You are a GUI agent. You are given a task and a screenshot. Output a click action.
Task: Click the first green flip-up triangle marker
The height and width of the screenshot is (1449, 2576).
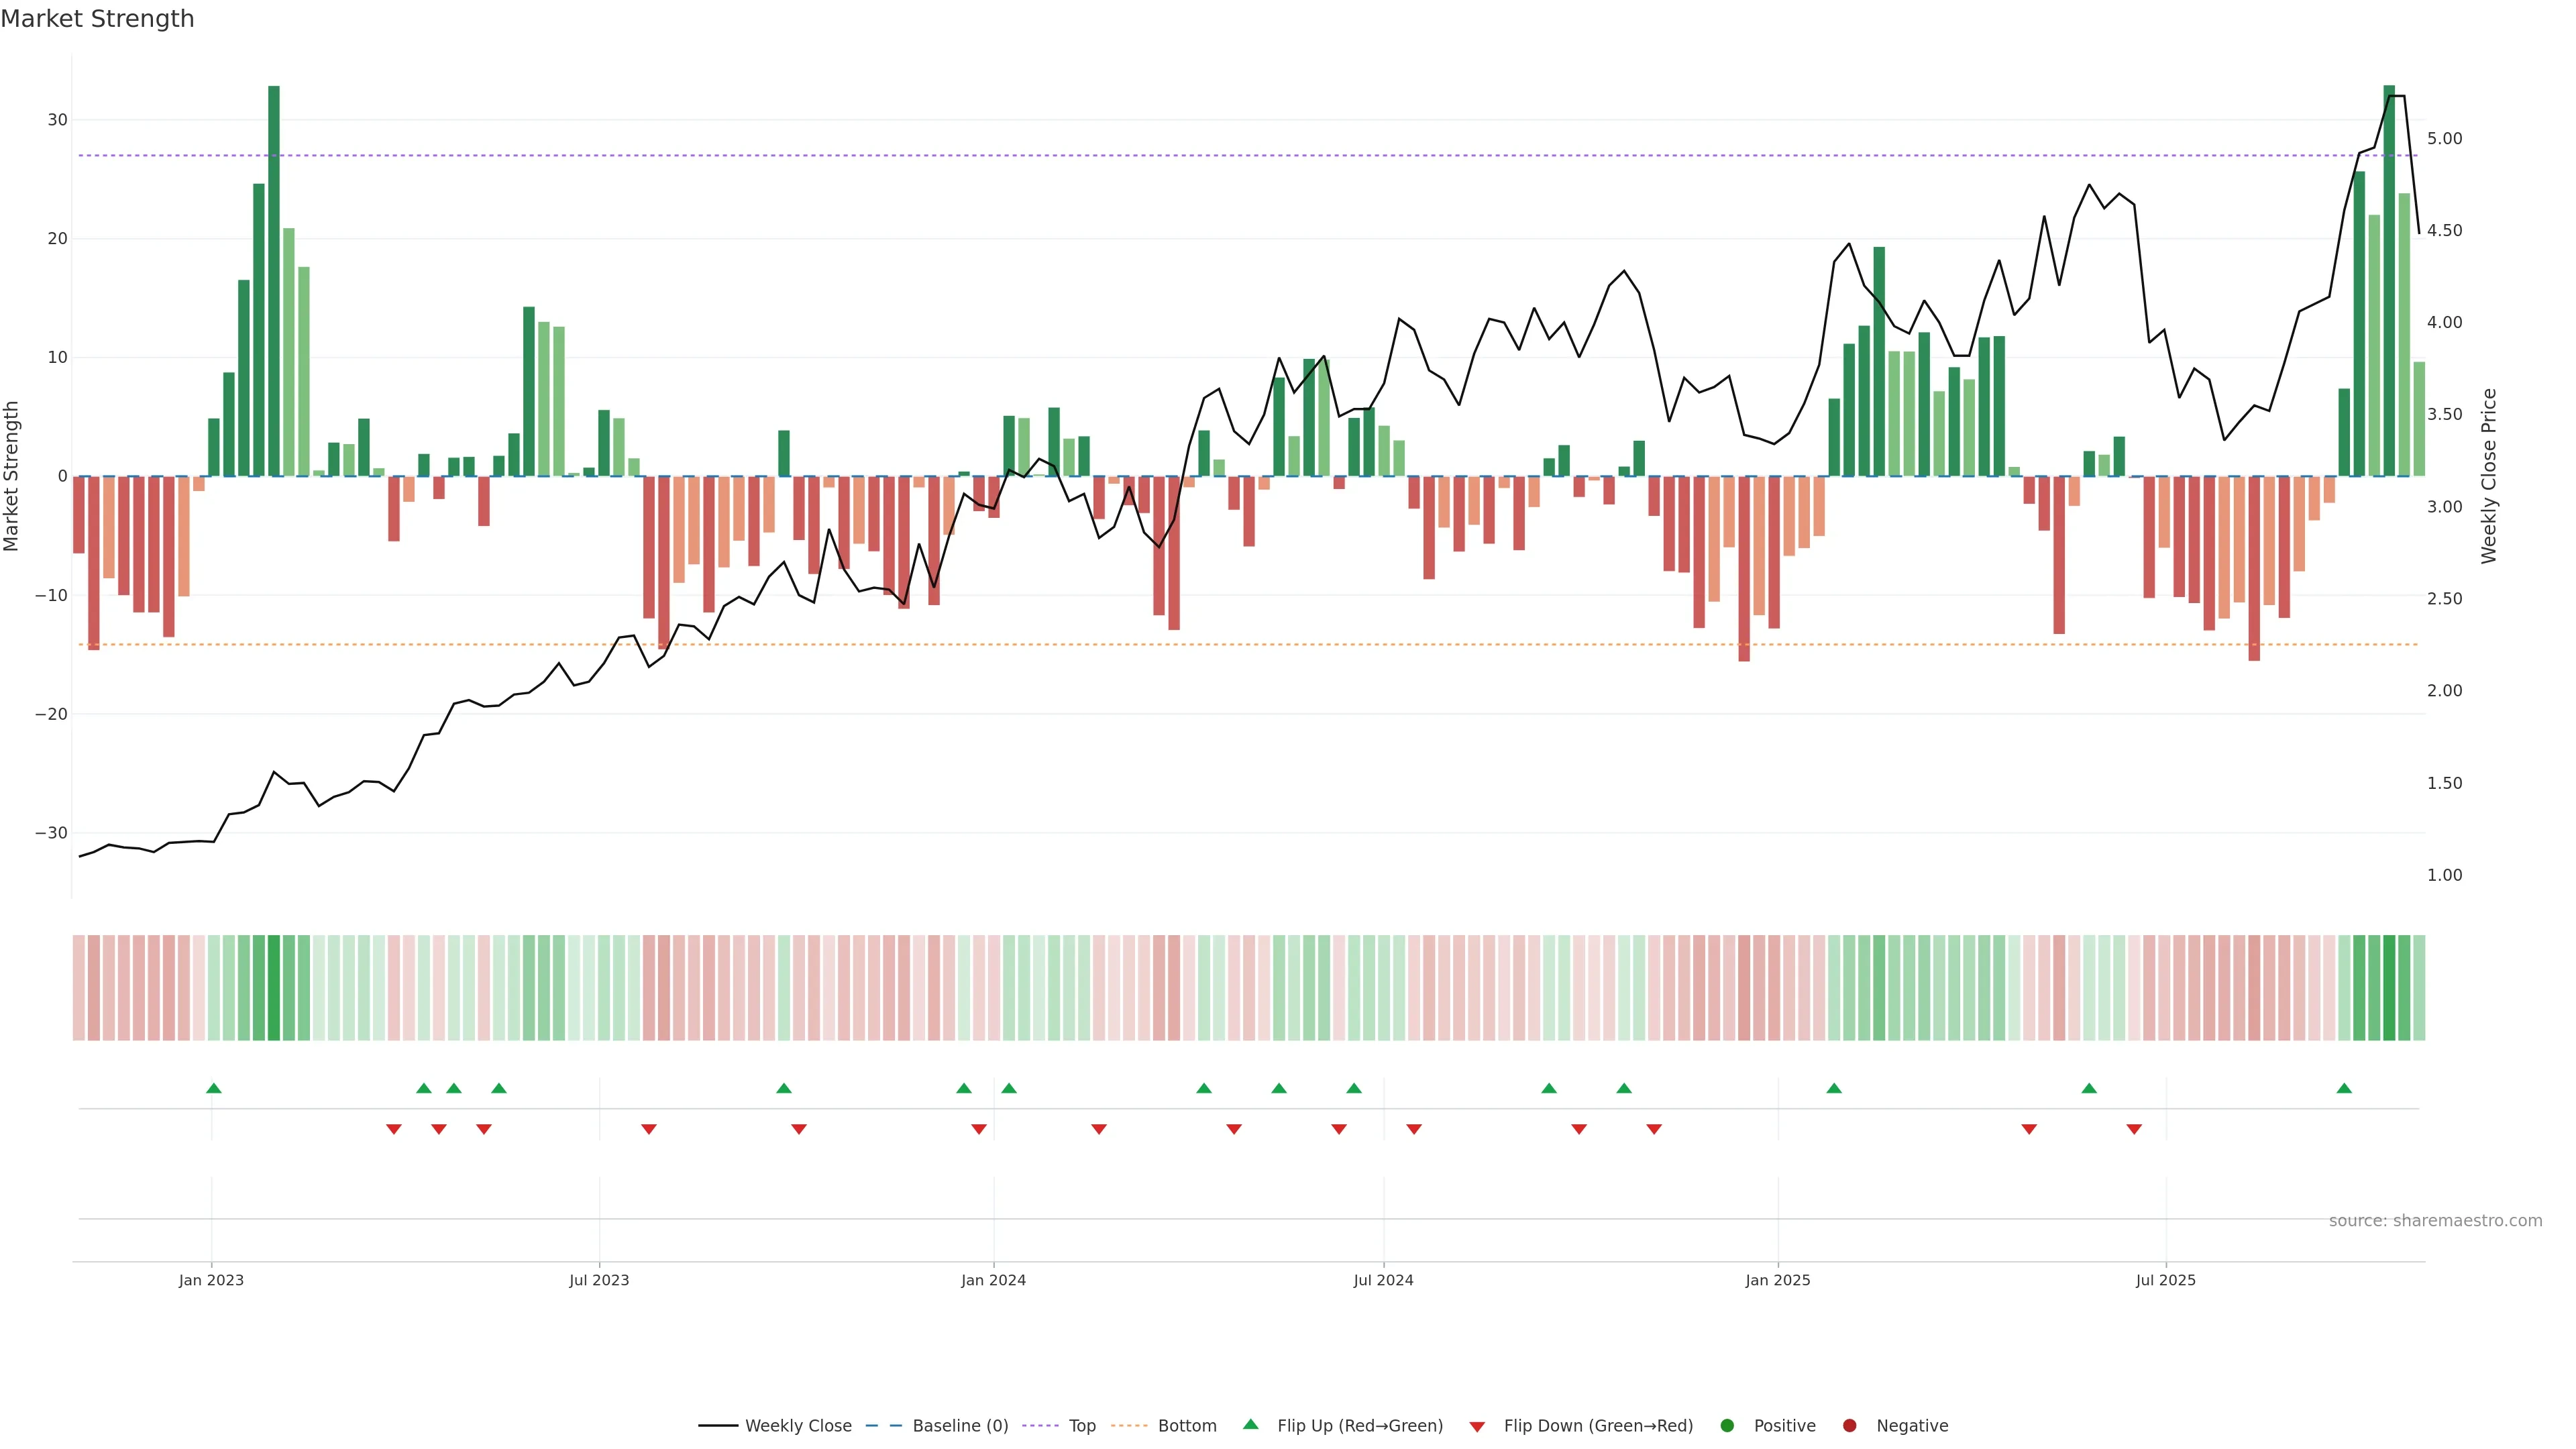(x=213, y=1088)
